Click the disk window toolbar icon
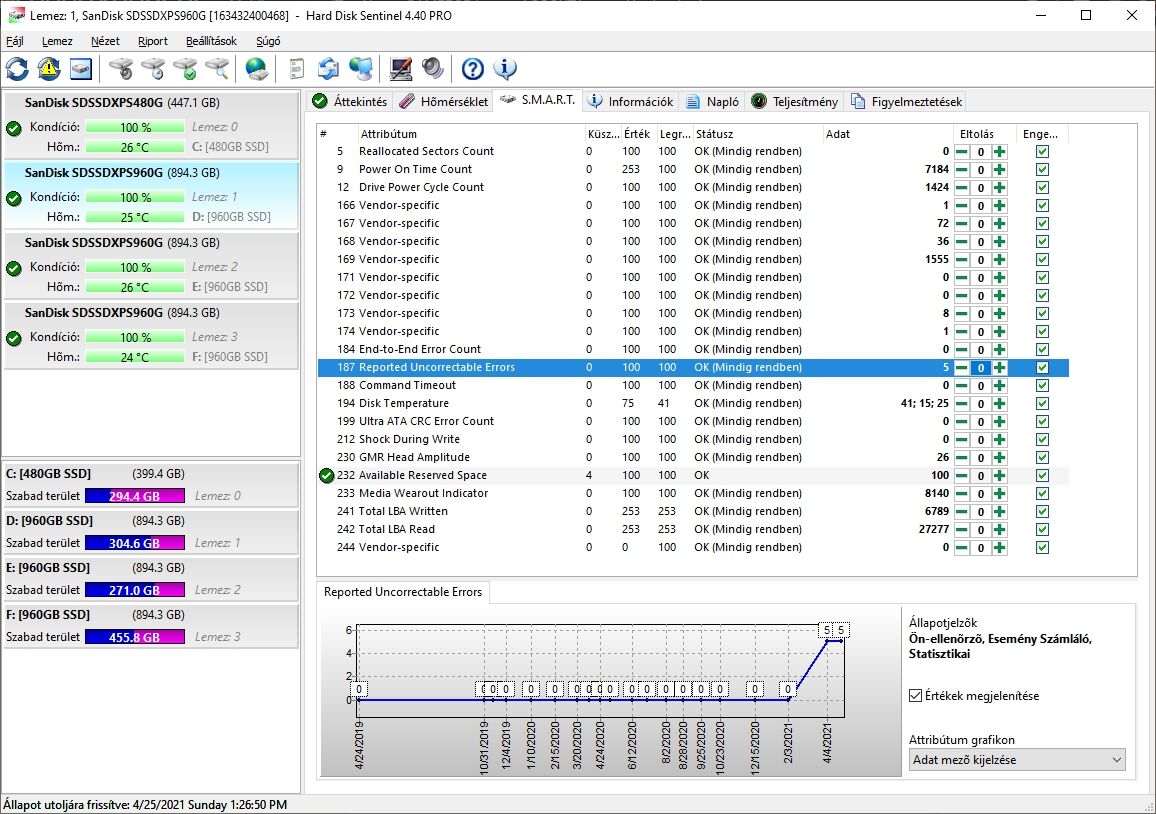Viewport: 1156px width, 814px height. [80, 69]
